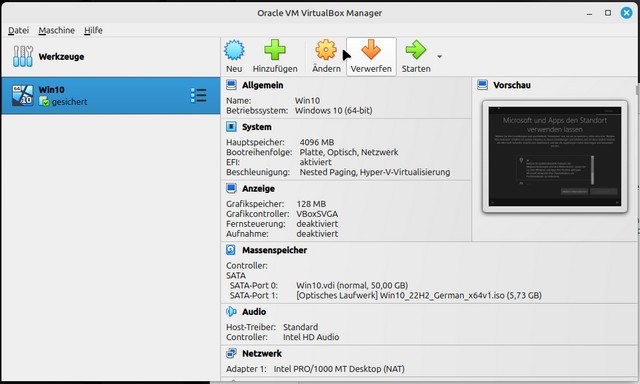Open the Starten dropdown arrow

click(440, 56)
